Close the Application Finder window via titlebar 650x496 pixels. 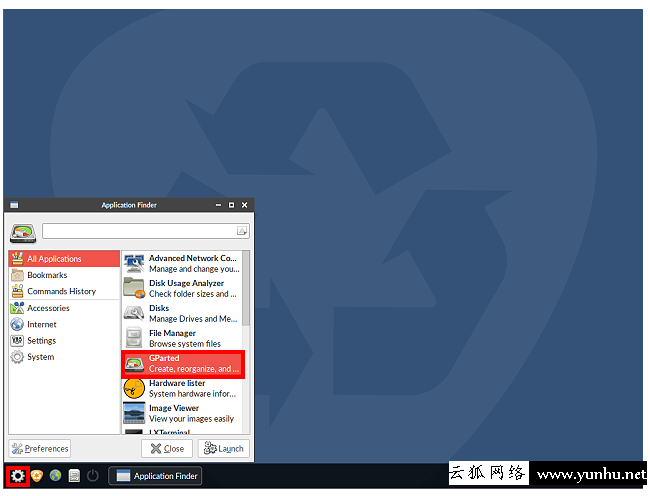pyautogui.click(x=245, y=205)
